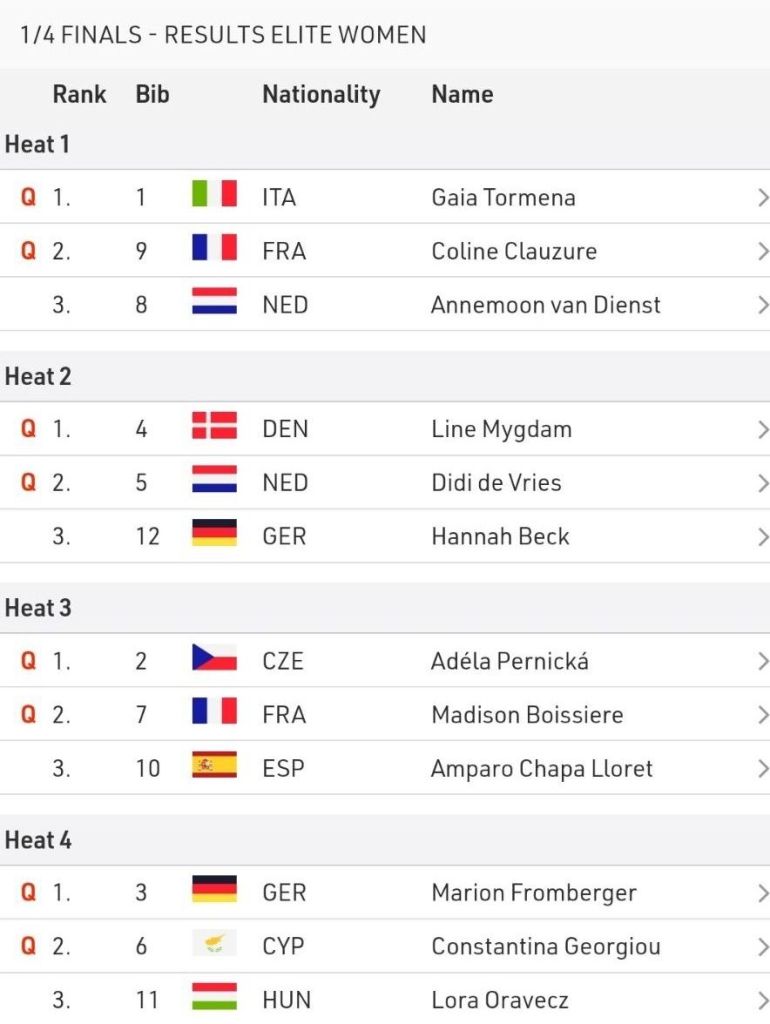The width and height of the screenshot is (770, 1024).
Task: Click the Czech flag beside Adéla Pernická
Action: point(214,659)
